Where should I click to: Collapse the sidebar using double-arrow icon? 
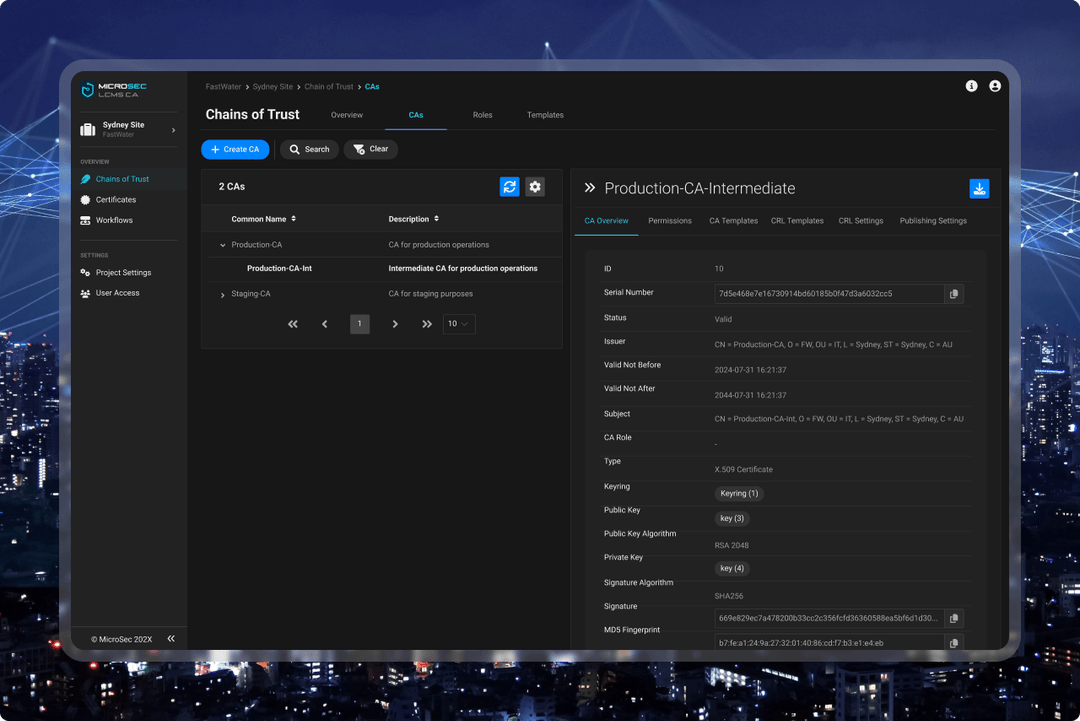[x=171, y=639]
